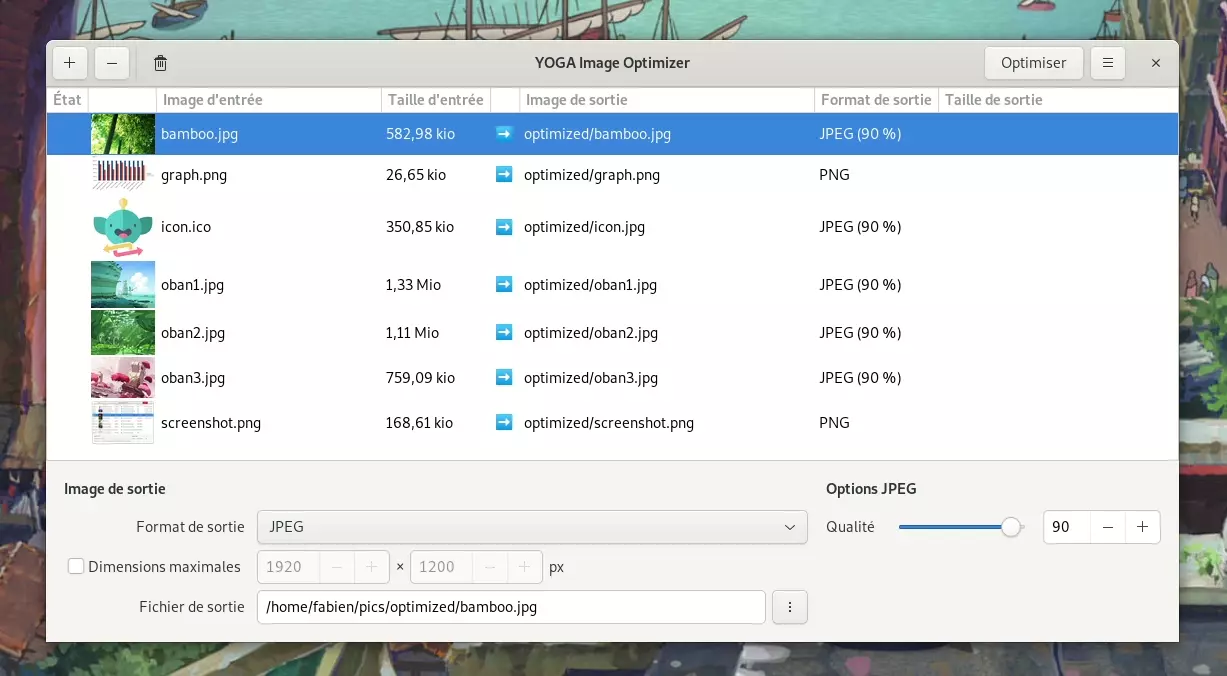This screenshot has height=676, width=1227.
Task: Sort by Image d'entrée column
Action: coord(269,100)
